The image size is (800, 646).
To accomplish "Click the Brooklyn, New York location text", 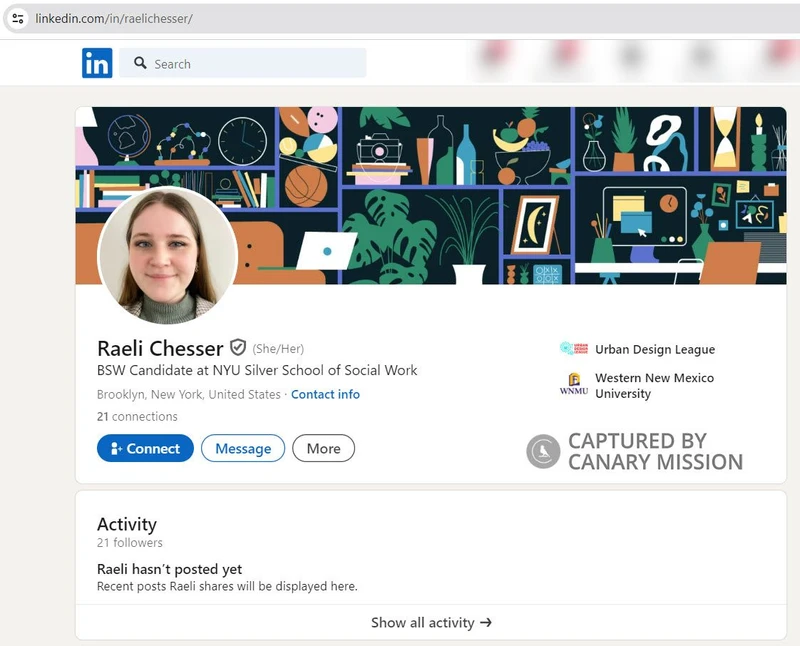I will coord(189,394).
